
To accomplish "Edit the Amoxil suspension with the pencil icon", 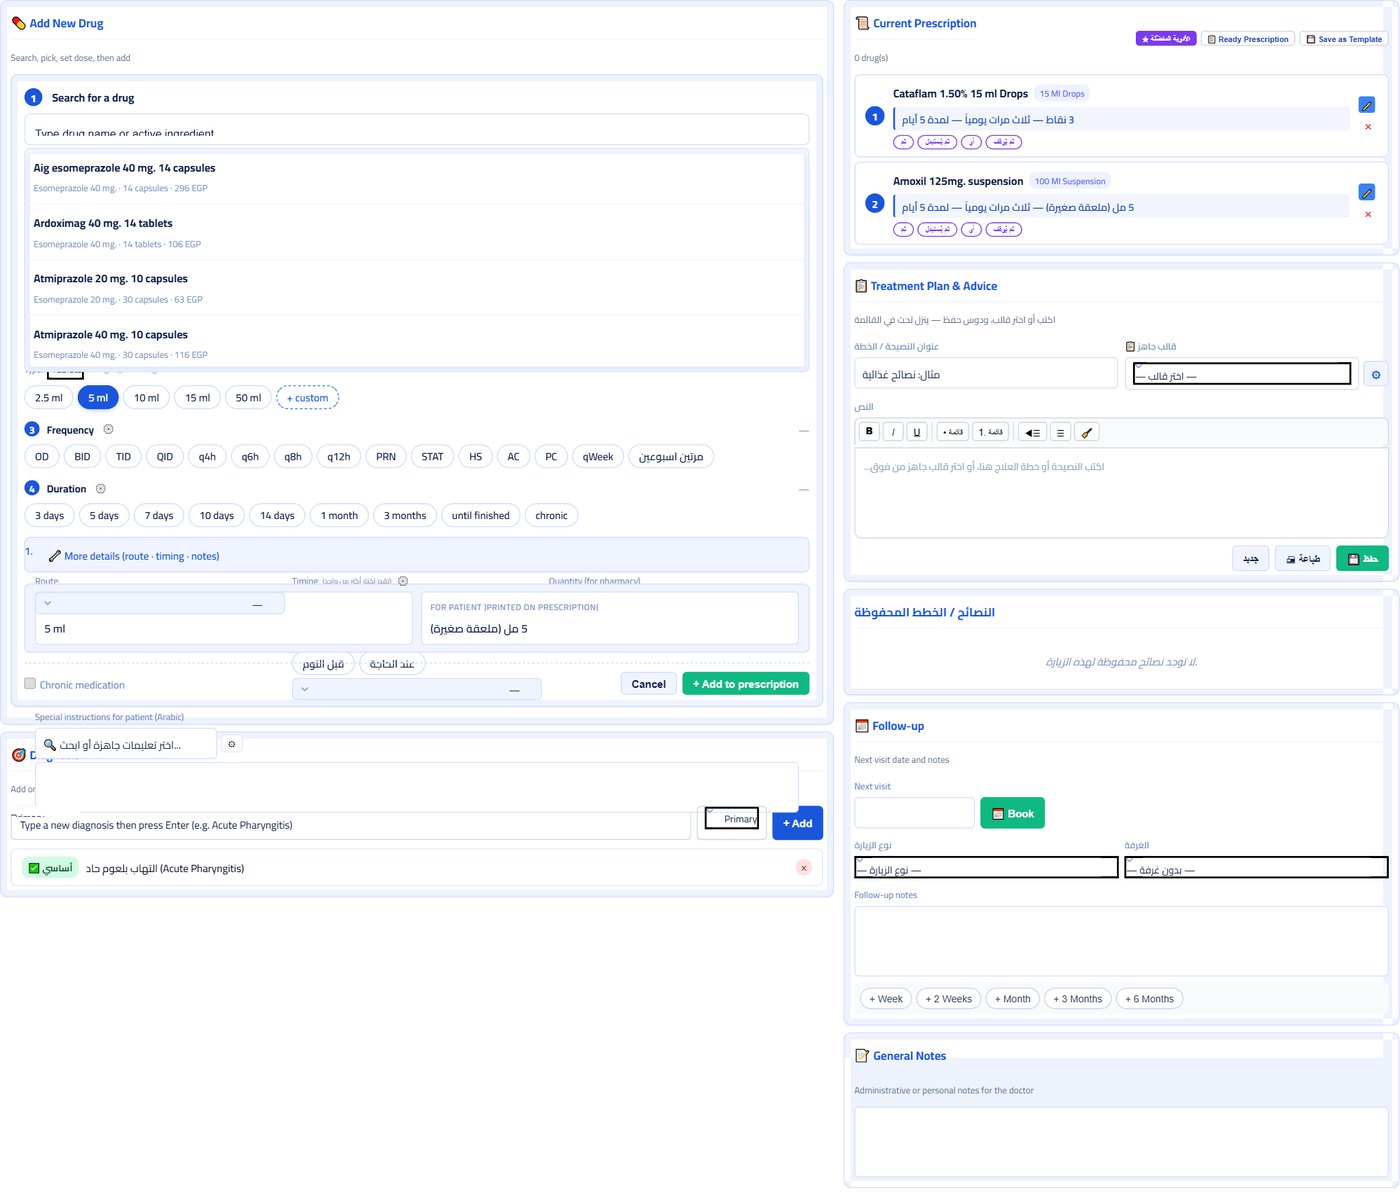I will (x=1367, y=192).
